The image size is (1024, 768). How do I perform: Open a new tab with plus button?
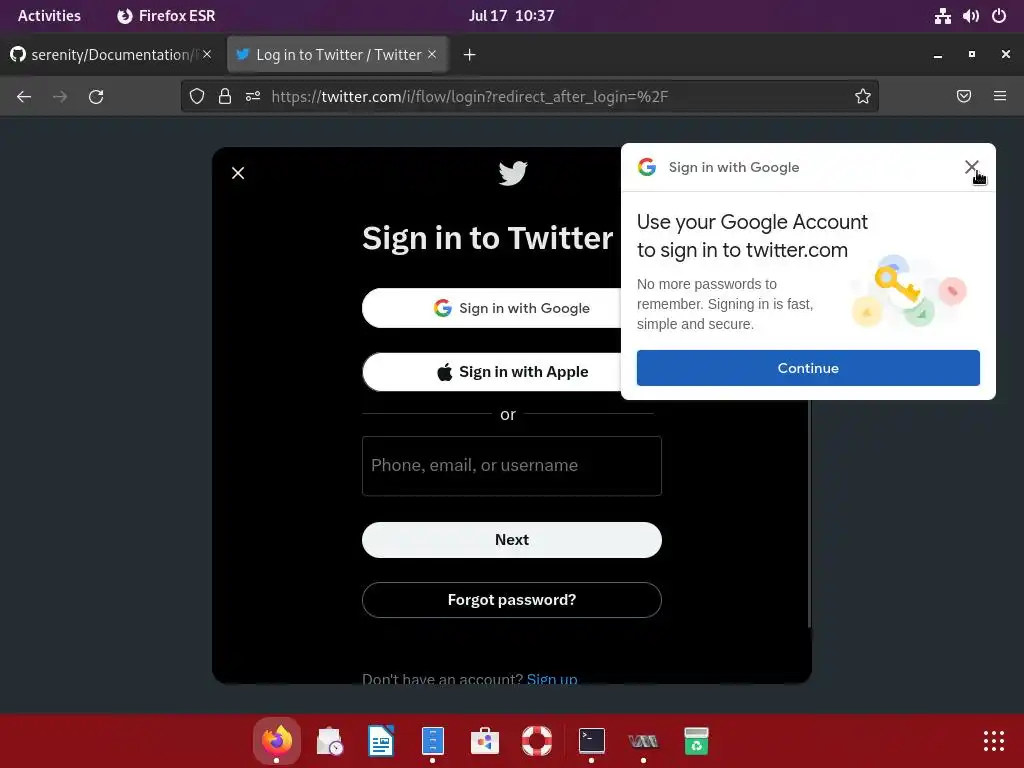pyautogui.click(x=470, y=55)
